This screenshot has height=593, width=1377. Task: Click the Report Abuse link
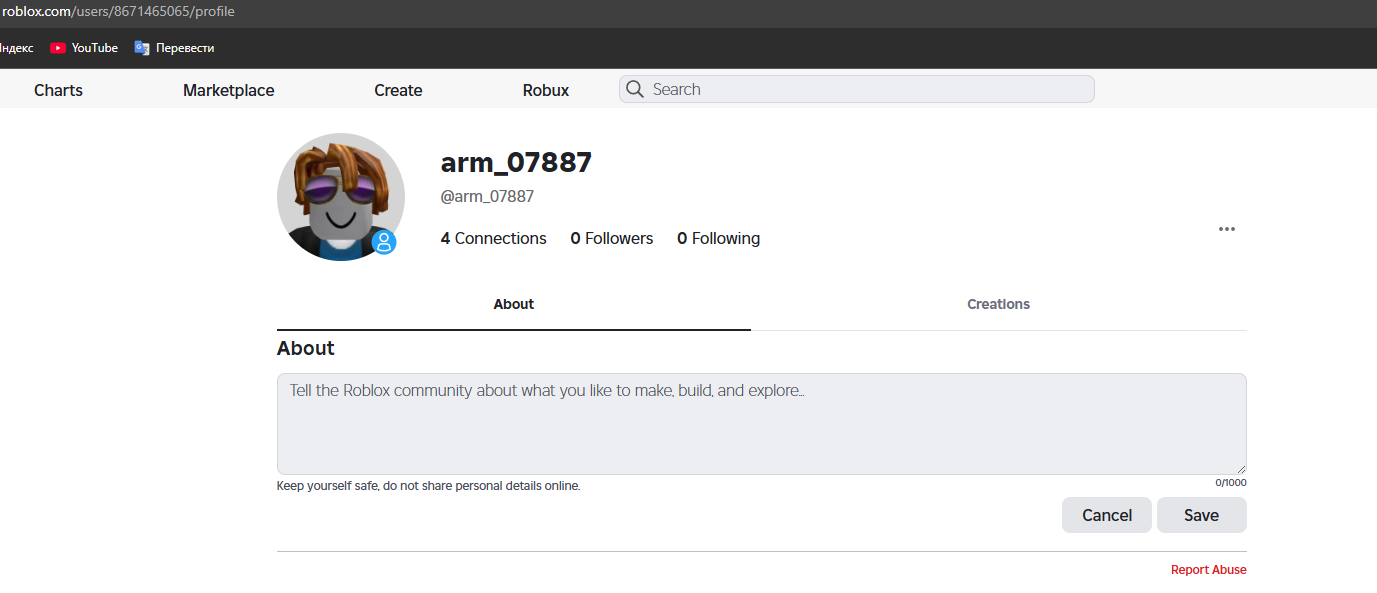point(1209,570)
